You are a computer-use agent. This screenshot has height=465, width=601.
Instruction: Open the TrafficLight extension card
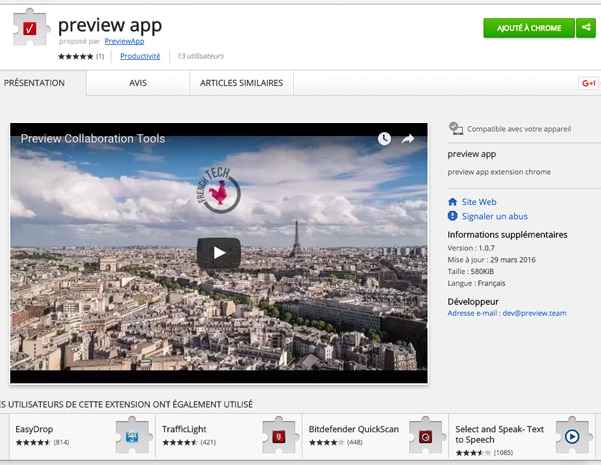pyautogui.click(x=229, y=436)
